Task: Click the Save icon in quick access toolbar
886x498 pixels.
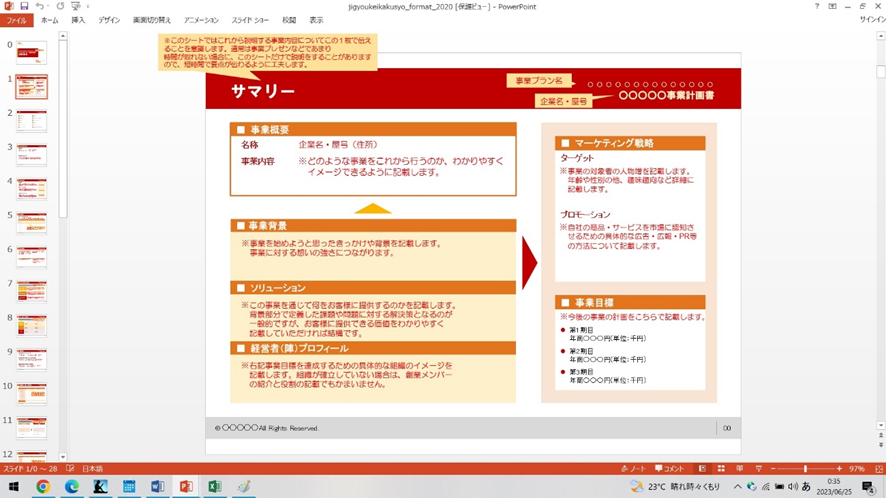Action: 25,6
